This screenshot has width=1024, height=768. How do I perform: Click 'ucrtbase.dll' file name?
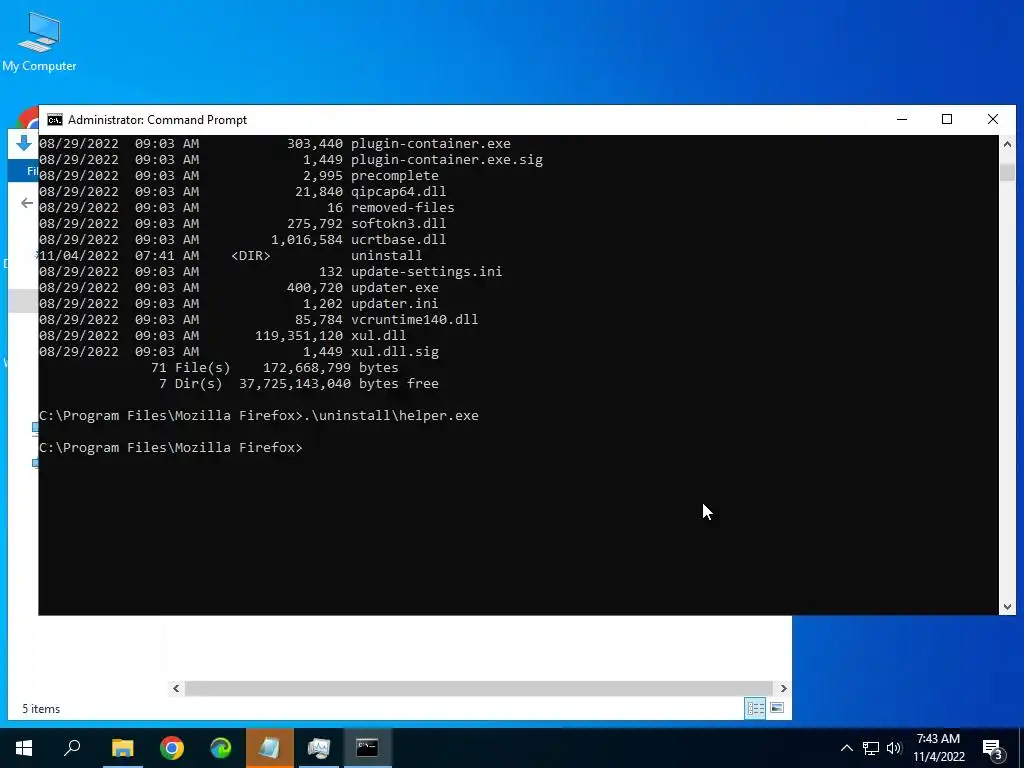[398, 240]
